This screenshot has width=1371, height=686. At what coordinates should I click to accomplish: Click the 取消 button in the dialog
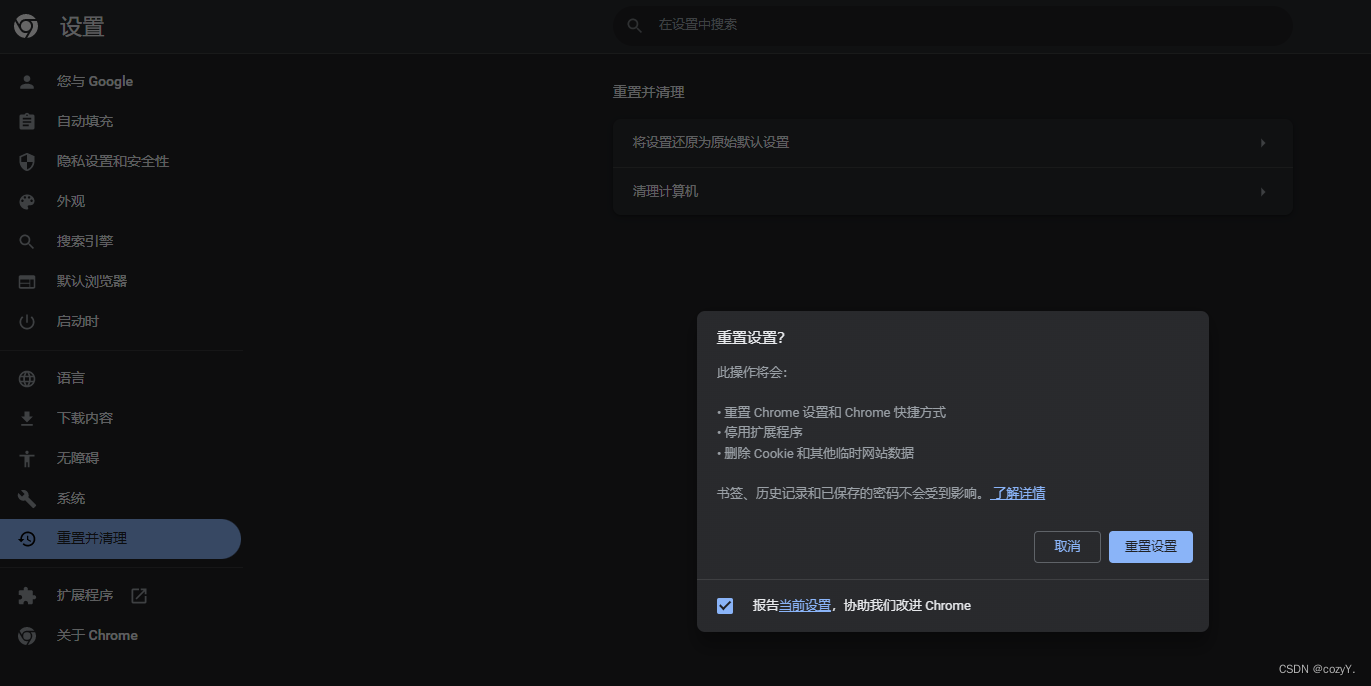(x=1067, y=547)
